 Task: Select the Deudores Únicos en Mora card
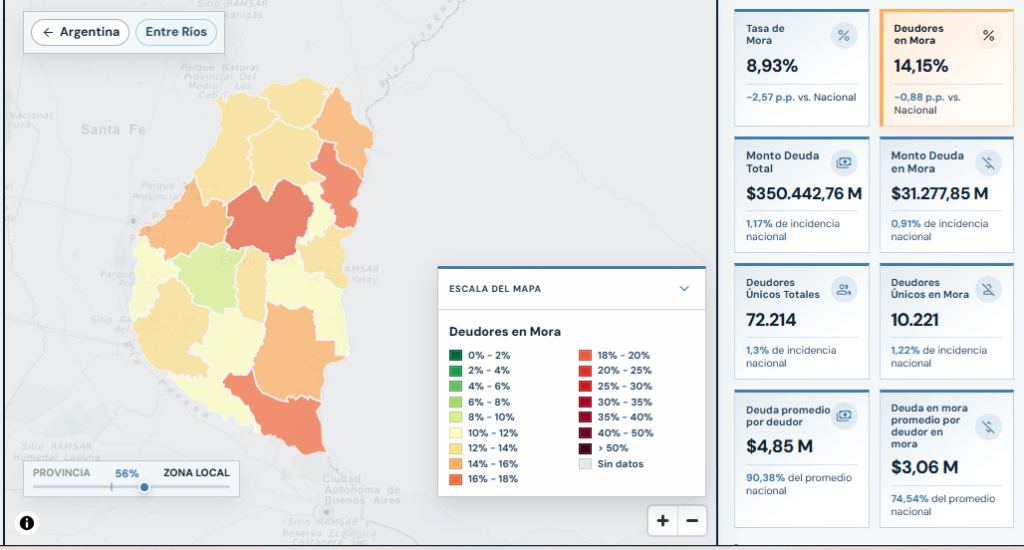(x=946, y=321)
